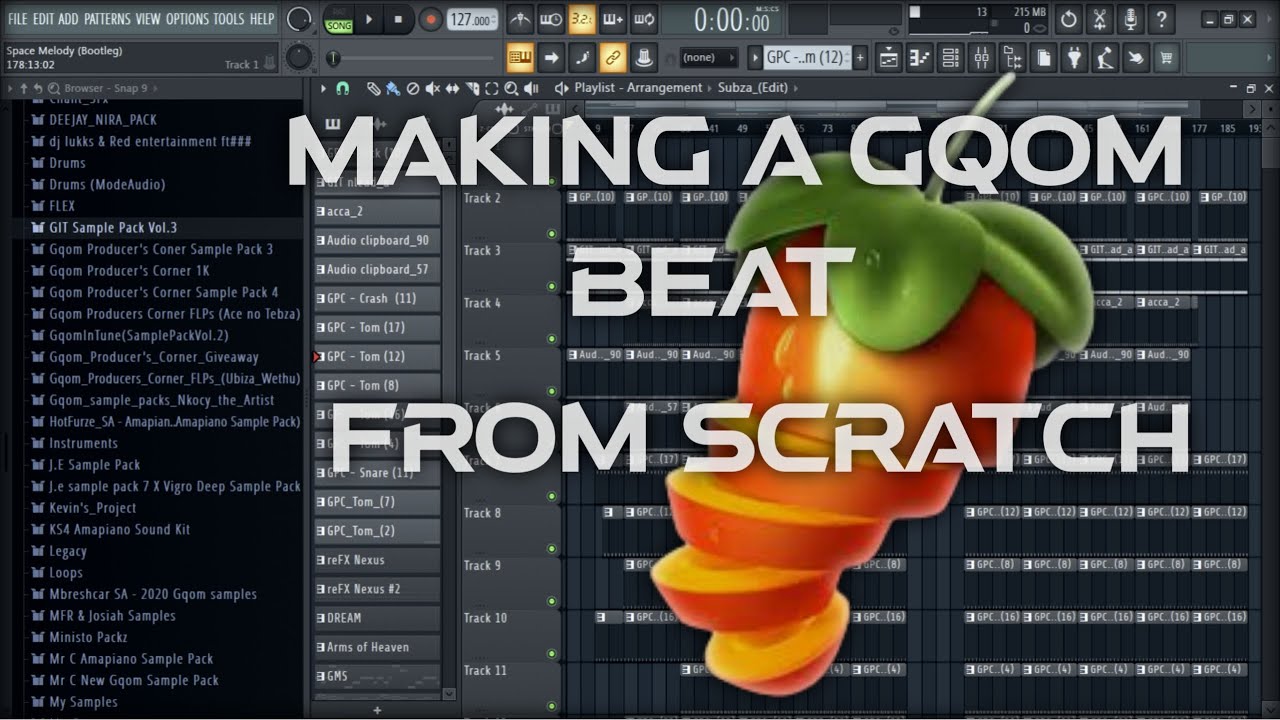Open the Mixer window icon
Viewport: 1280px width, 720px height.
[x=981, y=58]
